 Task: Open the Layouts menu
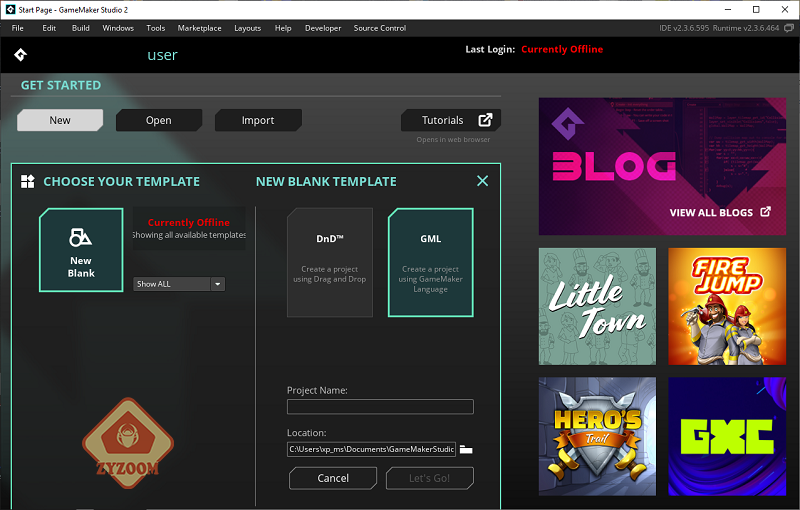247,28
